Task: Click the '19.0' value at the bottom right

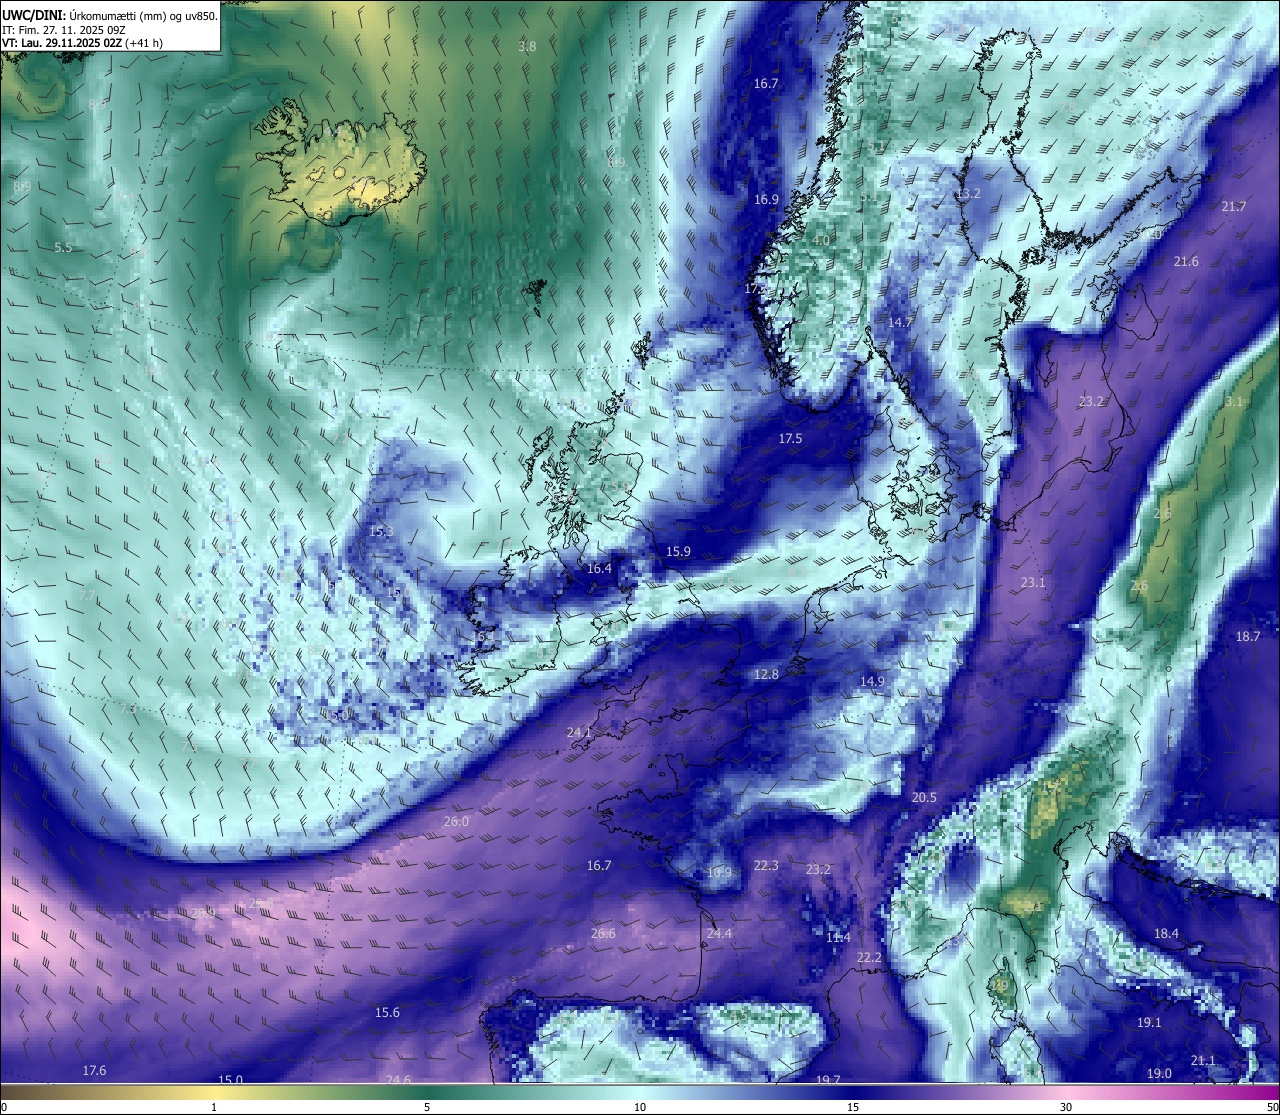Action: click(1159, 1074)
